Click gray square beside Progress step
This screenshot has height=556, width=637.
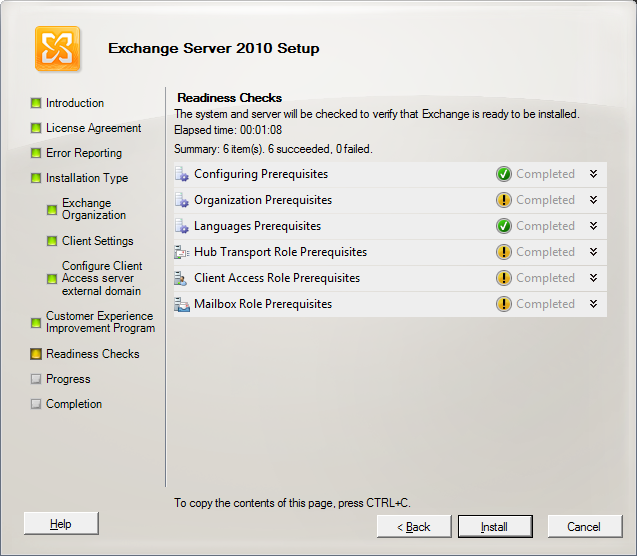click(x=36, y=379)
